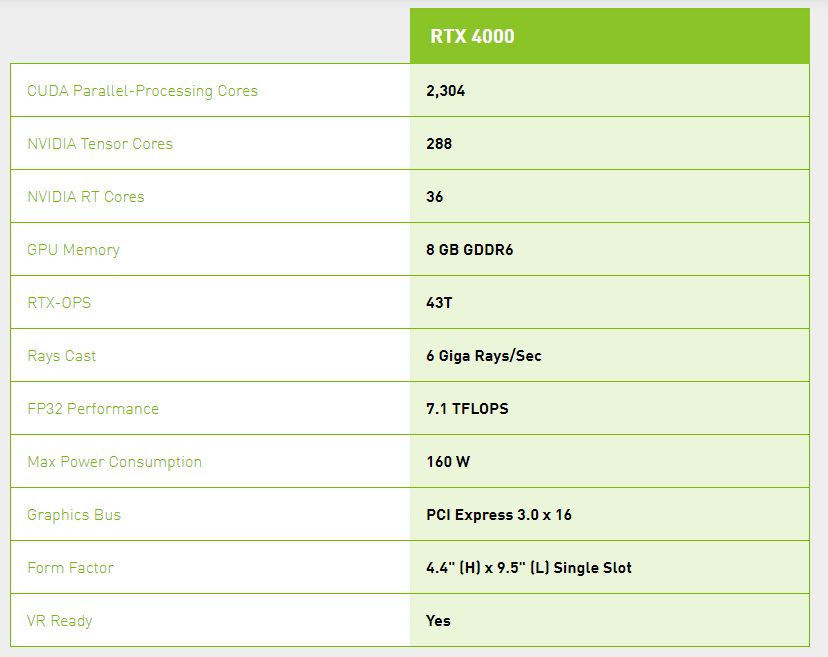The image size is (828, 657).
Task: Click the 7.1 TFLOPS value
Action: tap(466, 408)
